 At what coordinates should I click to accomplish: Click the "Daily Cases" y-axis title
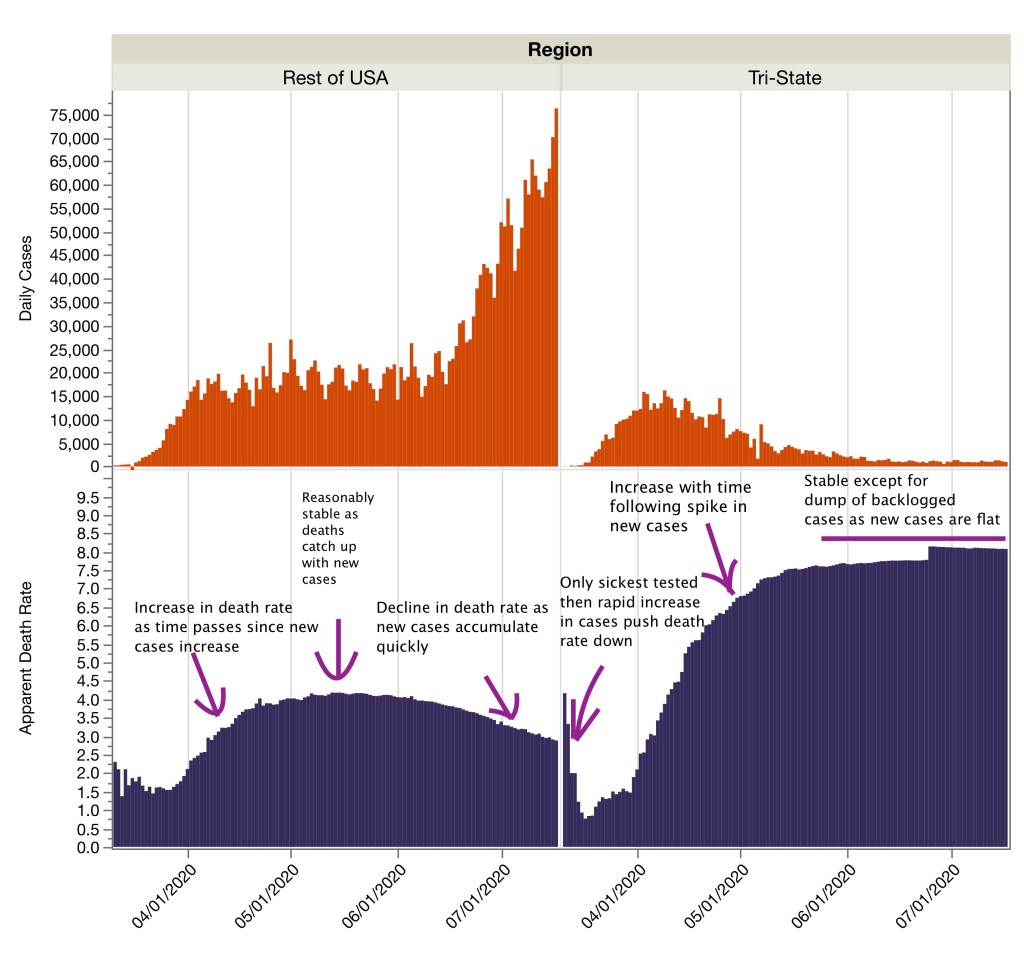27,280
